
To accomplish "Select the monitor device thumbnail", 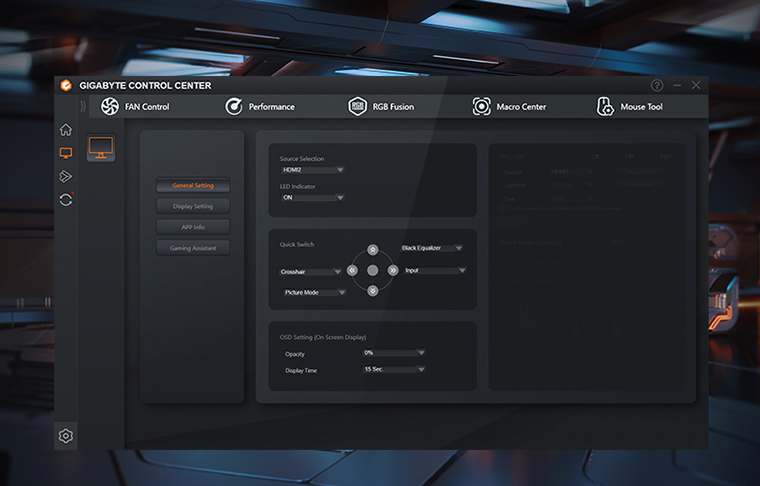I will [101, 148].
